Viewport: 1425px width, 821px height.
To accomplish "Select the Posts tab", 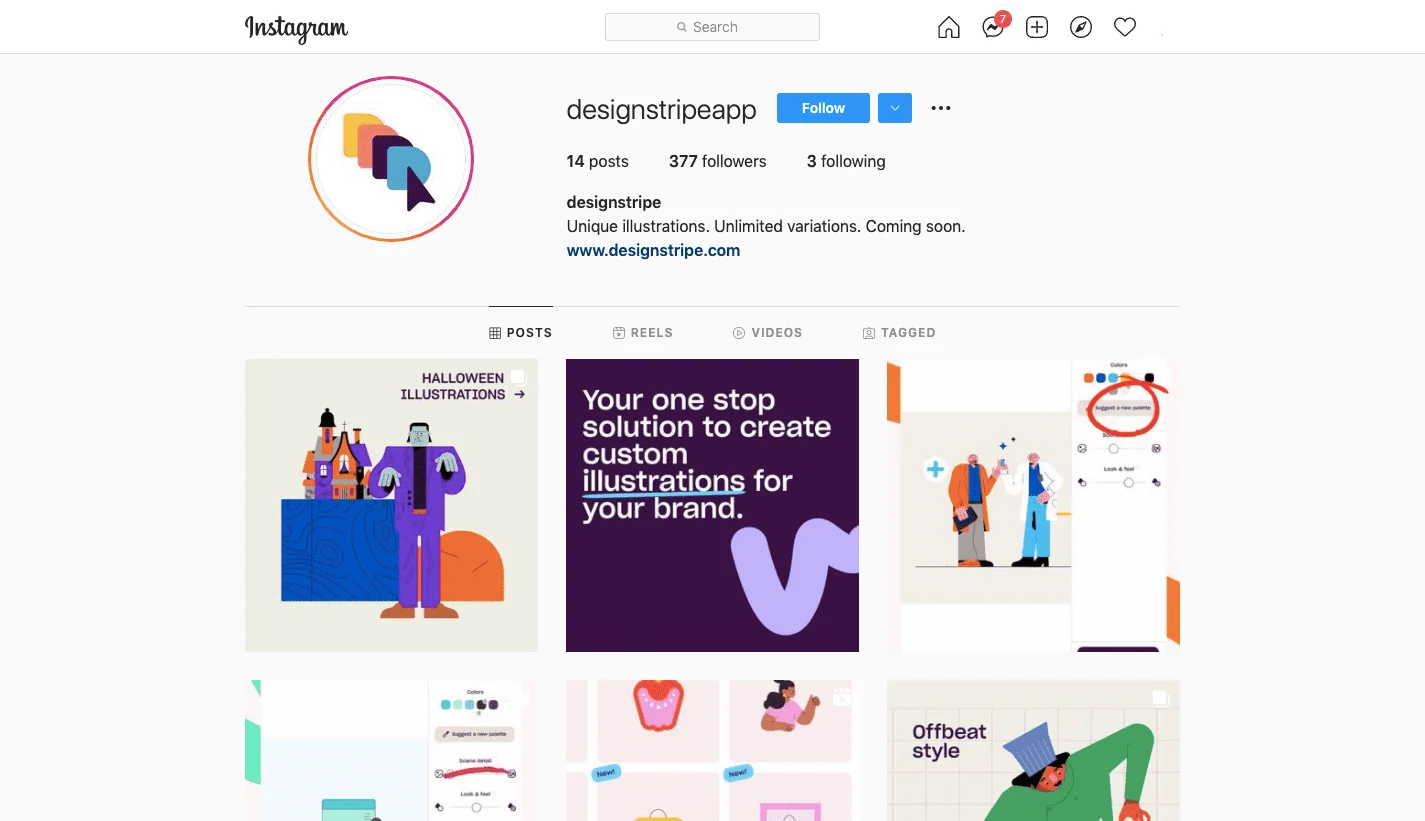I will (520, 332).
